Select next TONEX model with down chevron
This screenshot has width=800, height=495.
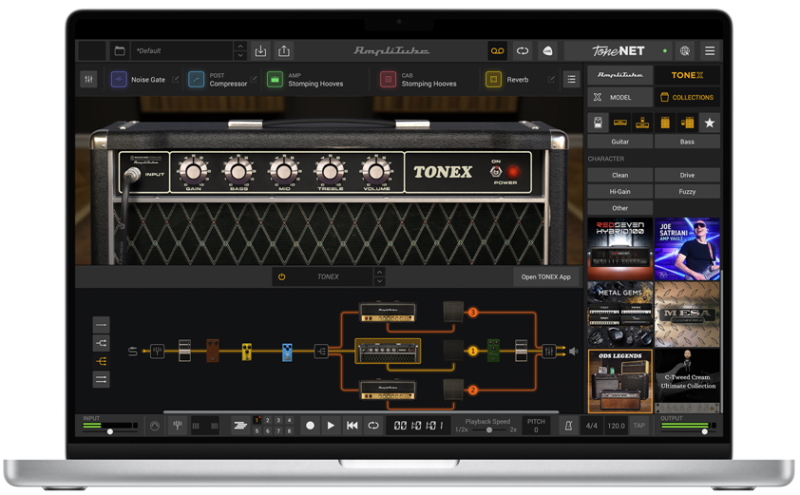[380, 282]
